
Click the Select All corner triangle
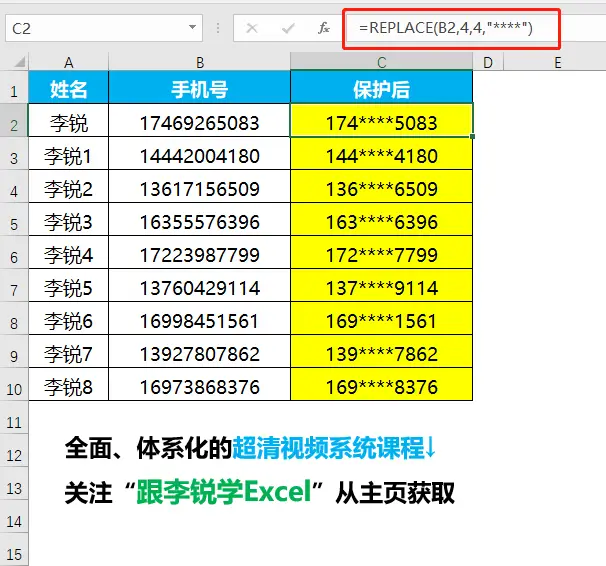click(19, 62)
